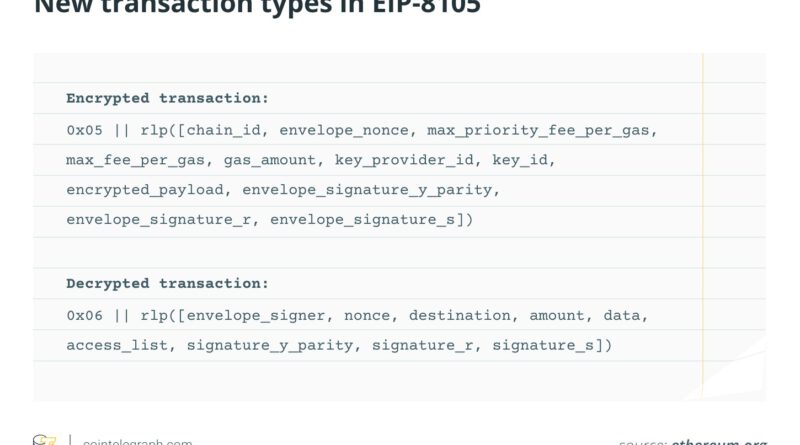Select the "Encrypted transaction:" label
This screenshot has width=800, height=445.
pos(167,98)
